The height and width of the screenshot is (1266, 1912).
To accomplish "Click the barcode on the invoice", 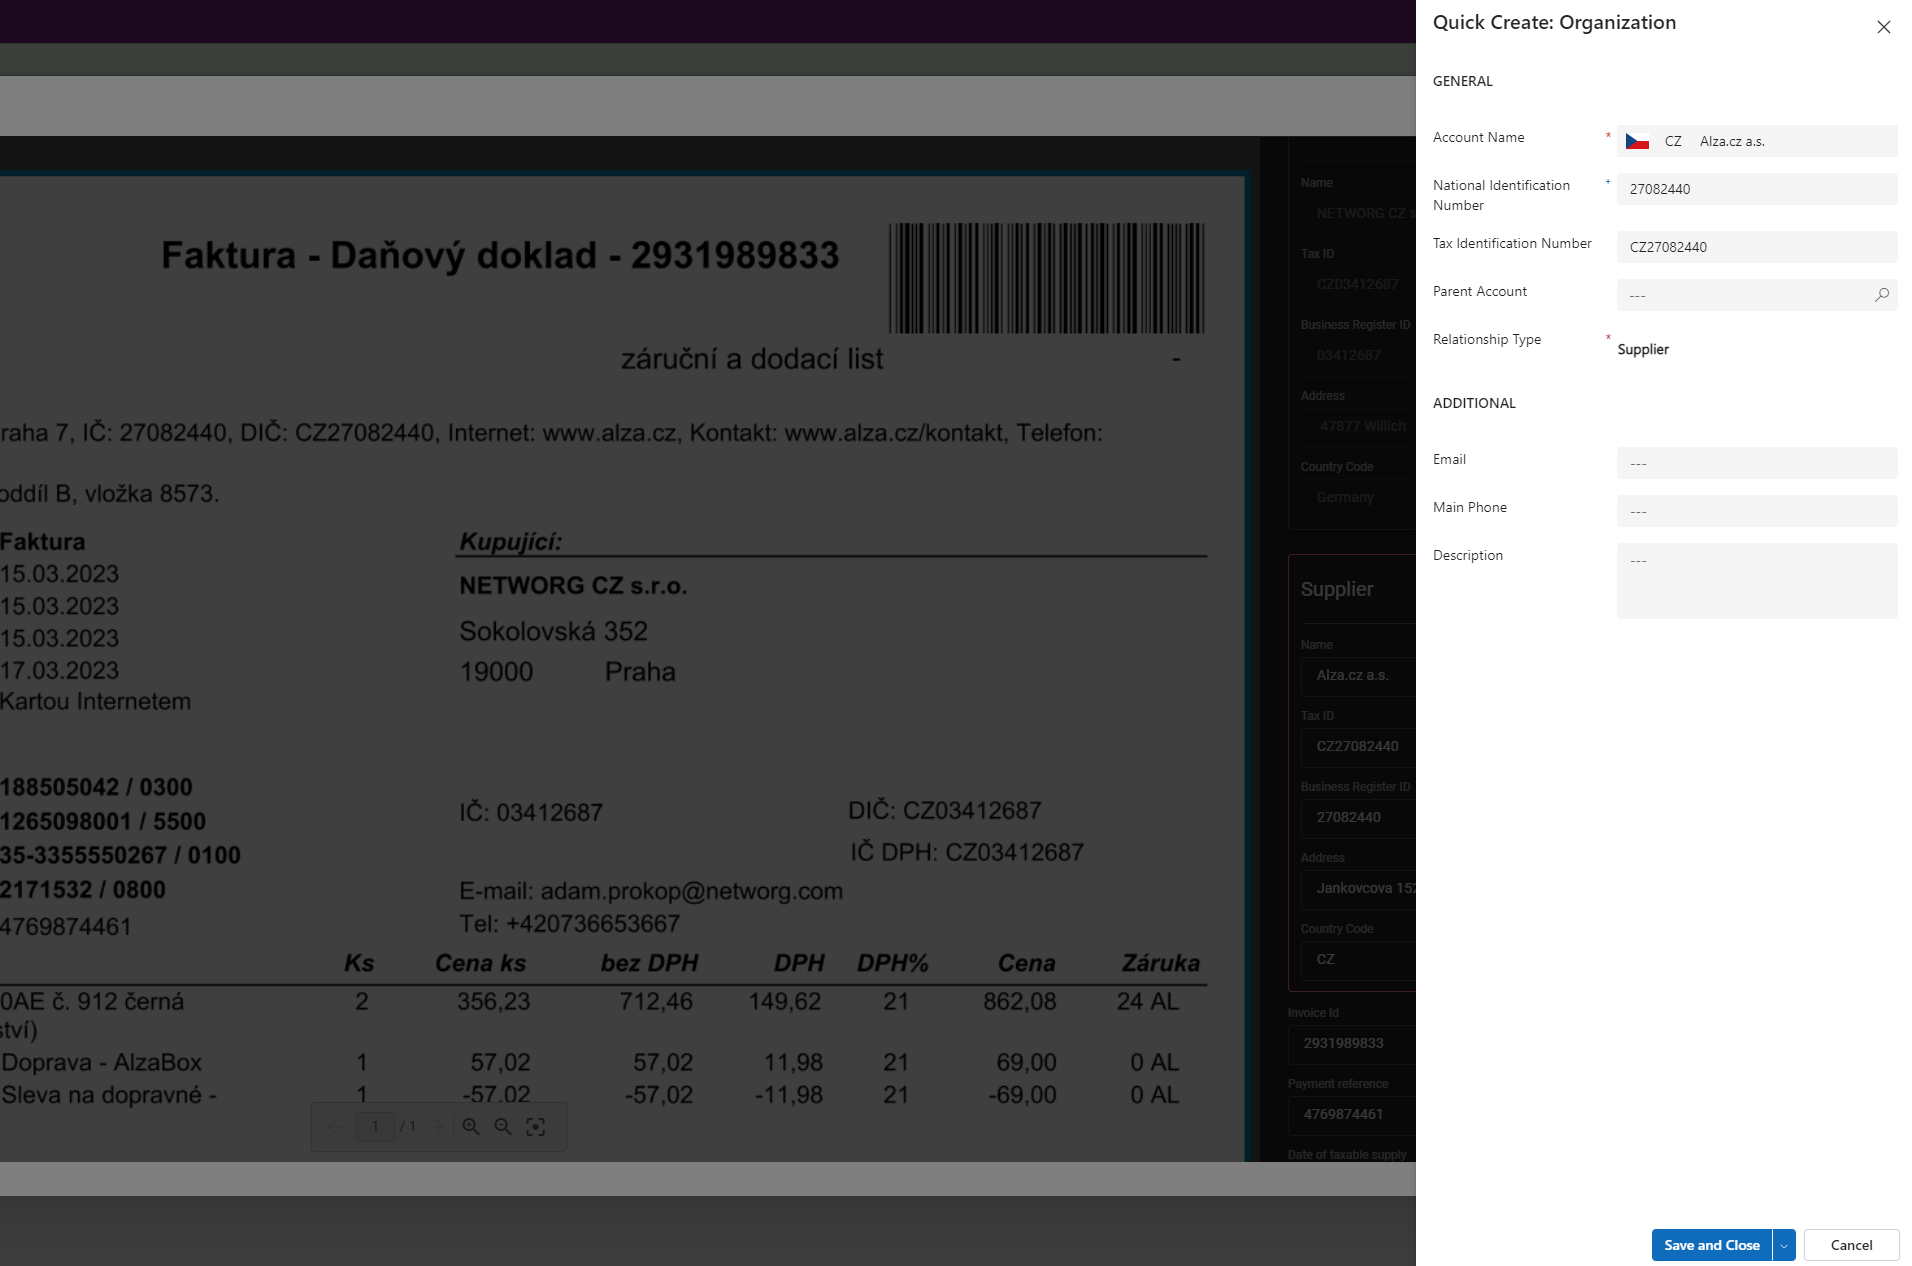I will tap(1046, 278).
